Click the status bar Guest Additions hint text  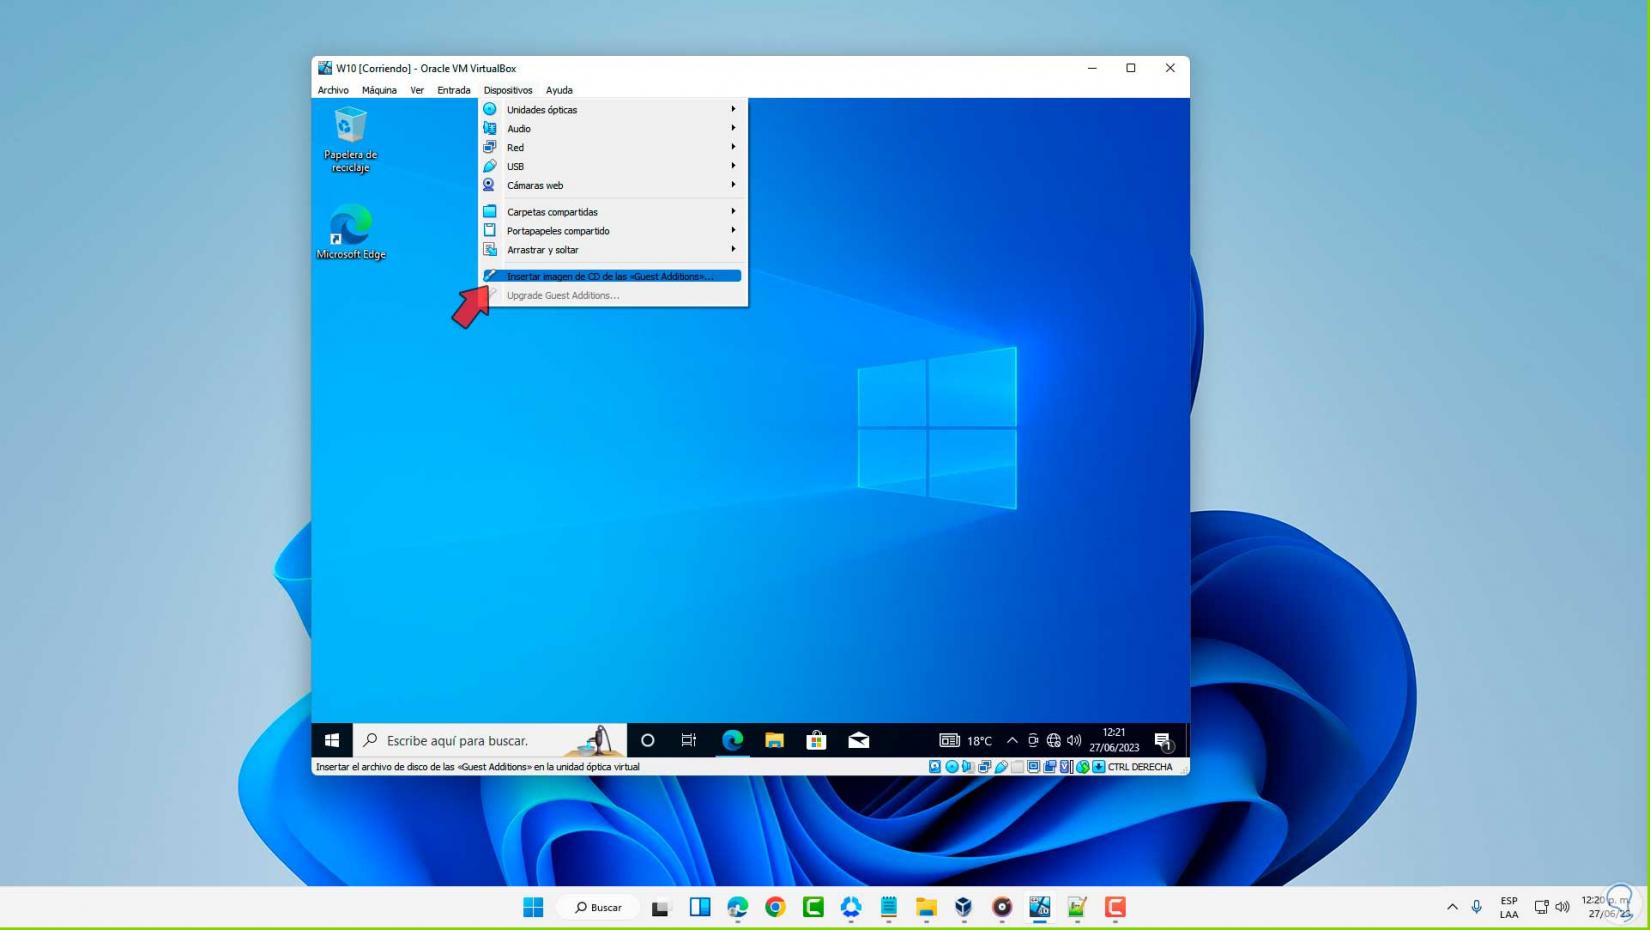click(478, 767)
